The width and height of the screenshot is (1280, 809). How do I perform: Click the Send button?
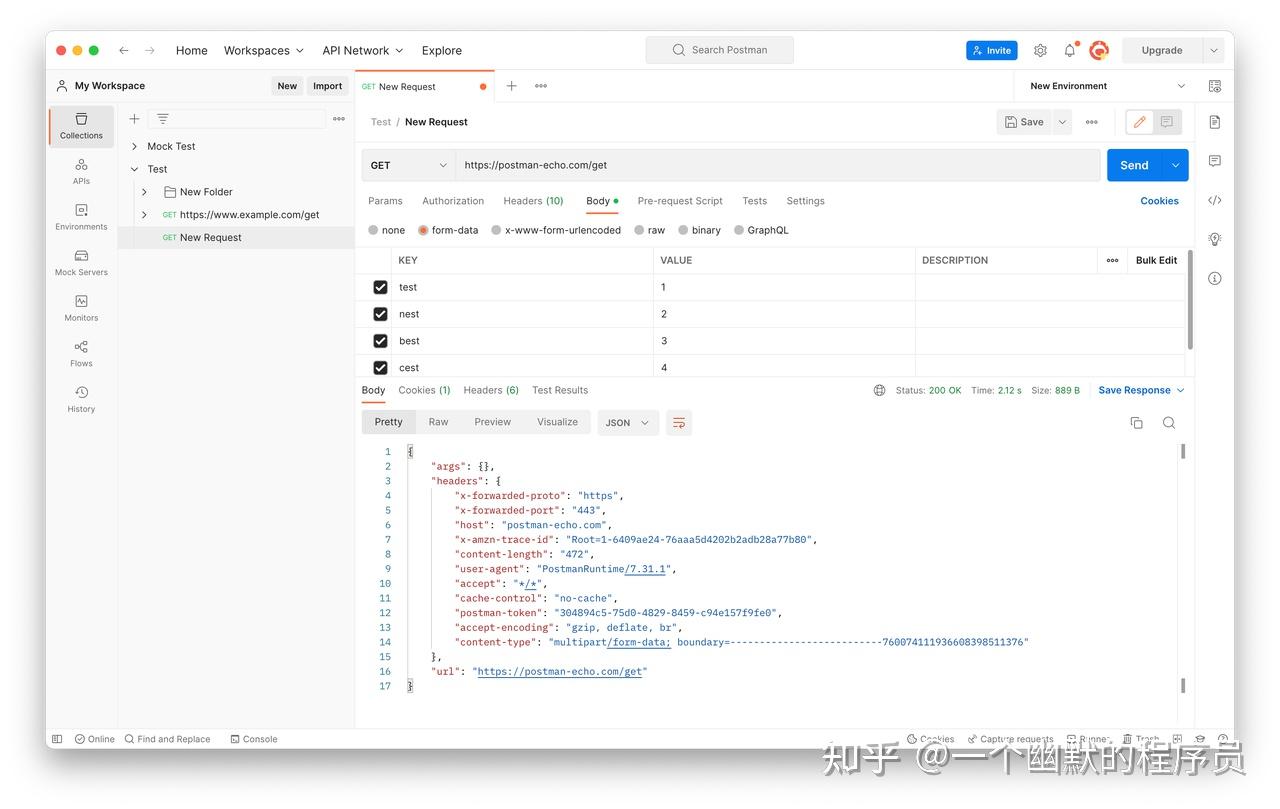pos(1133,165)
